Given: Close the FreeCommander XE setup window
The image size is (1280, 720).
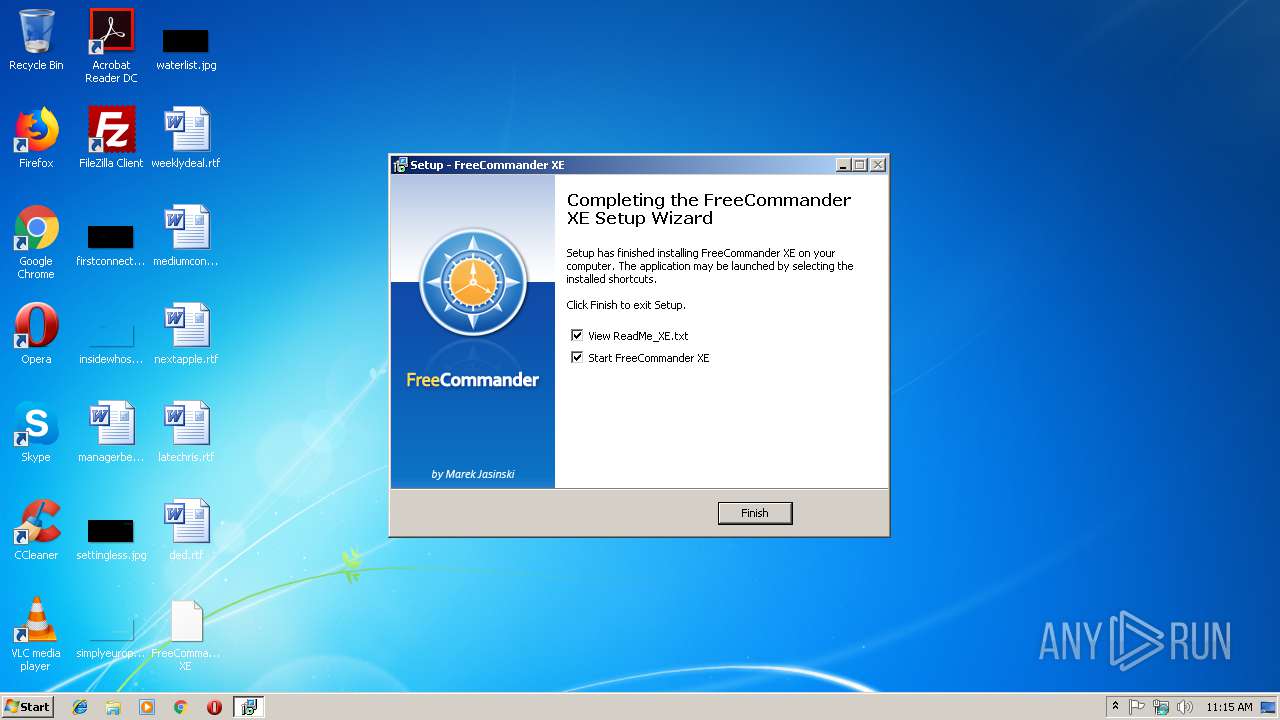Looking at the screenshot, I should click(877, 165).
